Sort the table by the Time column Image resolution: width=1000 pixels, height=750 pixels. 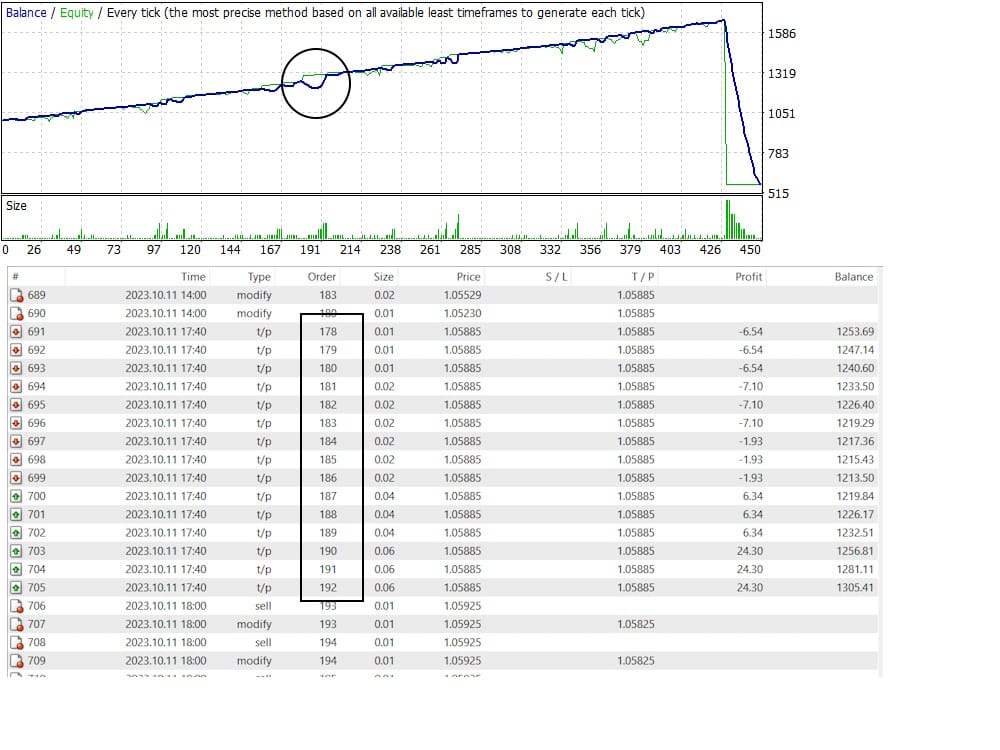click(193, 277)
